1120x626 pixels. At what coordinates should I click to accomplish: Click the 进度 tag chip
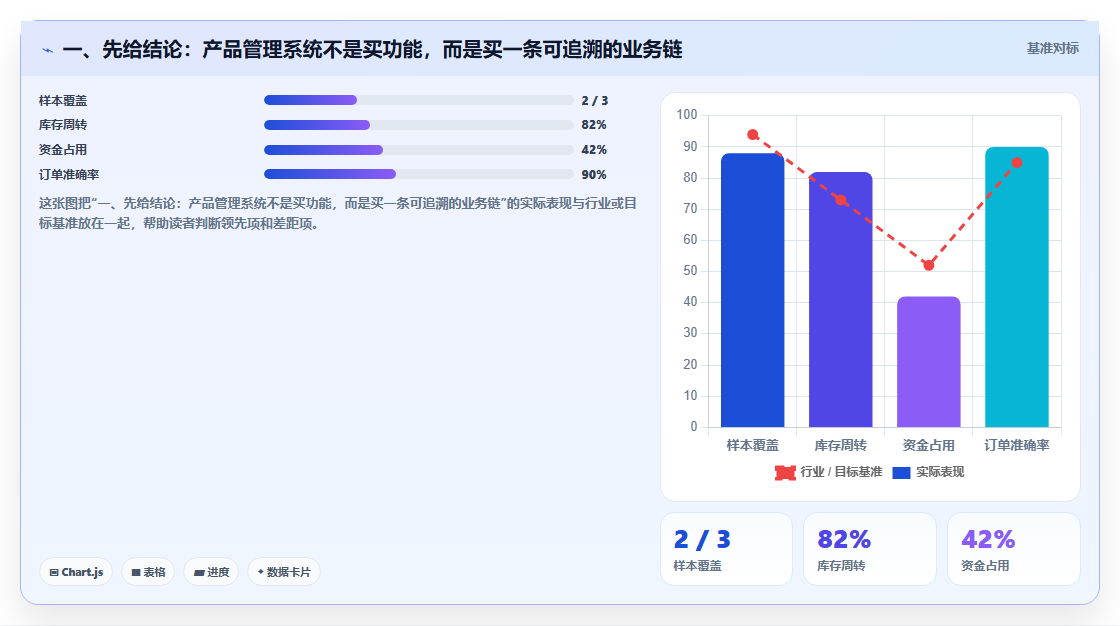click(211, 572)
